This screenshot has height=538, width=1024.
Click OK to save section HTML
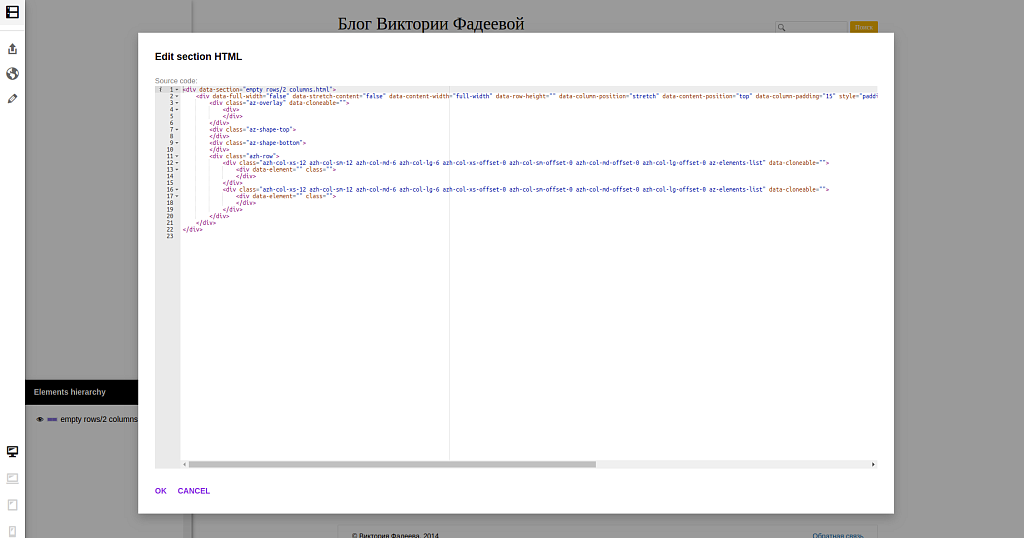click(x=161, y=491)
